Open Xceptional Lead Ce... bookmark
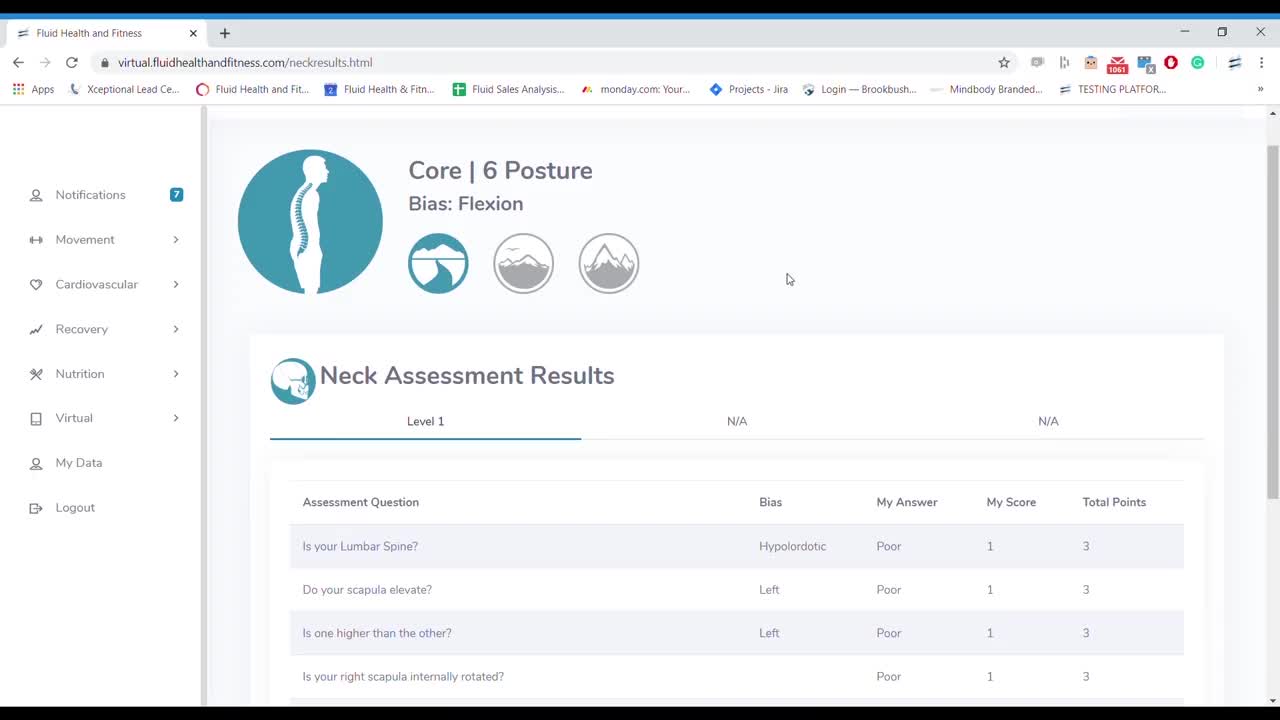Image resolution: width=1280 pixels, height=720 pixels. point(123,89)
